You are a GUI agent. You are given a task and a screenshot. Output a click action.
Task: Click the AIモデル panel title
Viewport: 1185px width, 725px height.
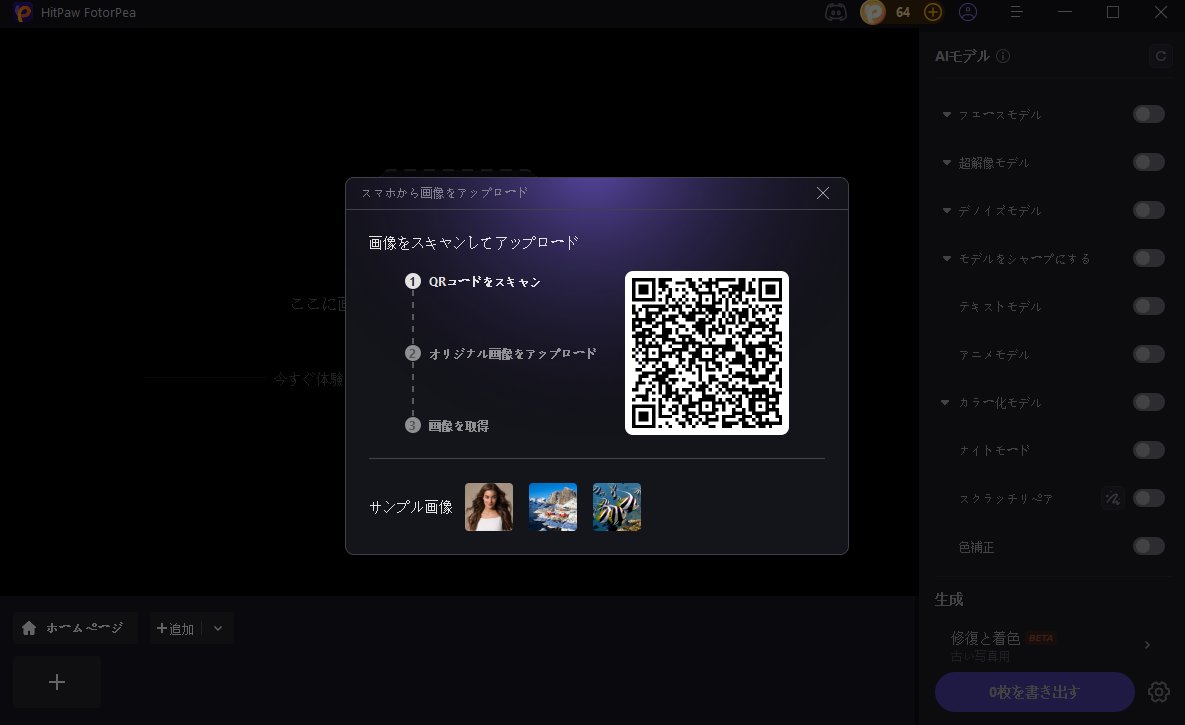(962, 56)
